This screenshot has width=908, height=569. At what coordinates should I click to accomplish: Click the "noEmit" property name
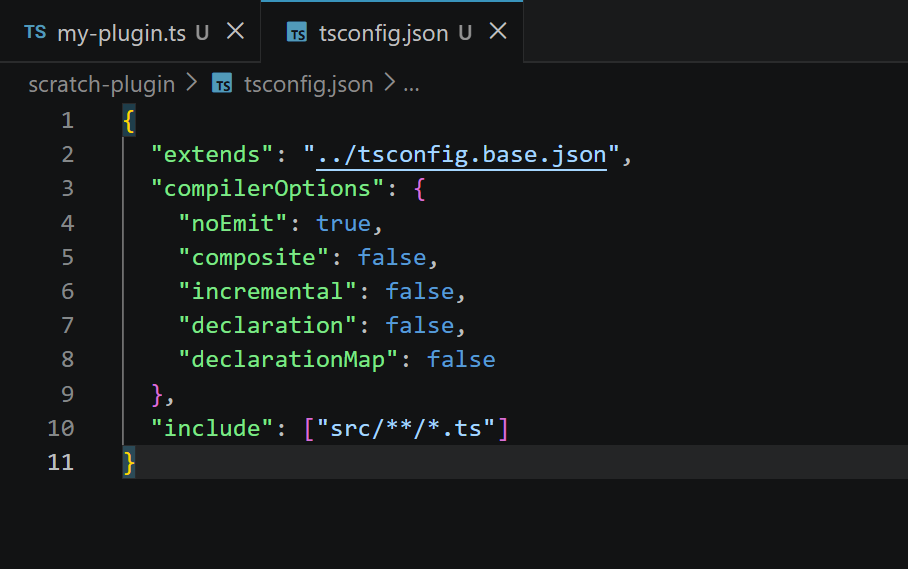pos(233,223)
